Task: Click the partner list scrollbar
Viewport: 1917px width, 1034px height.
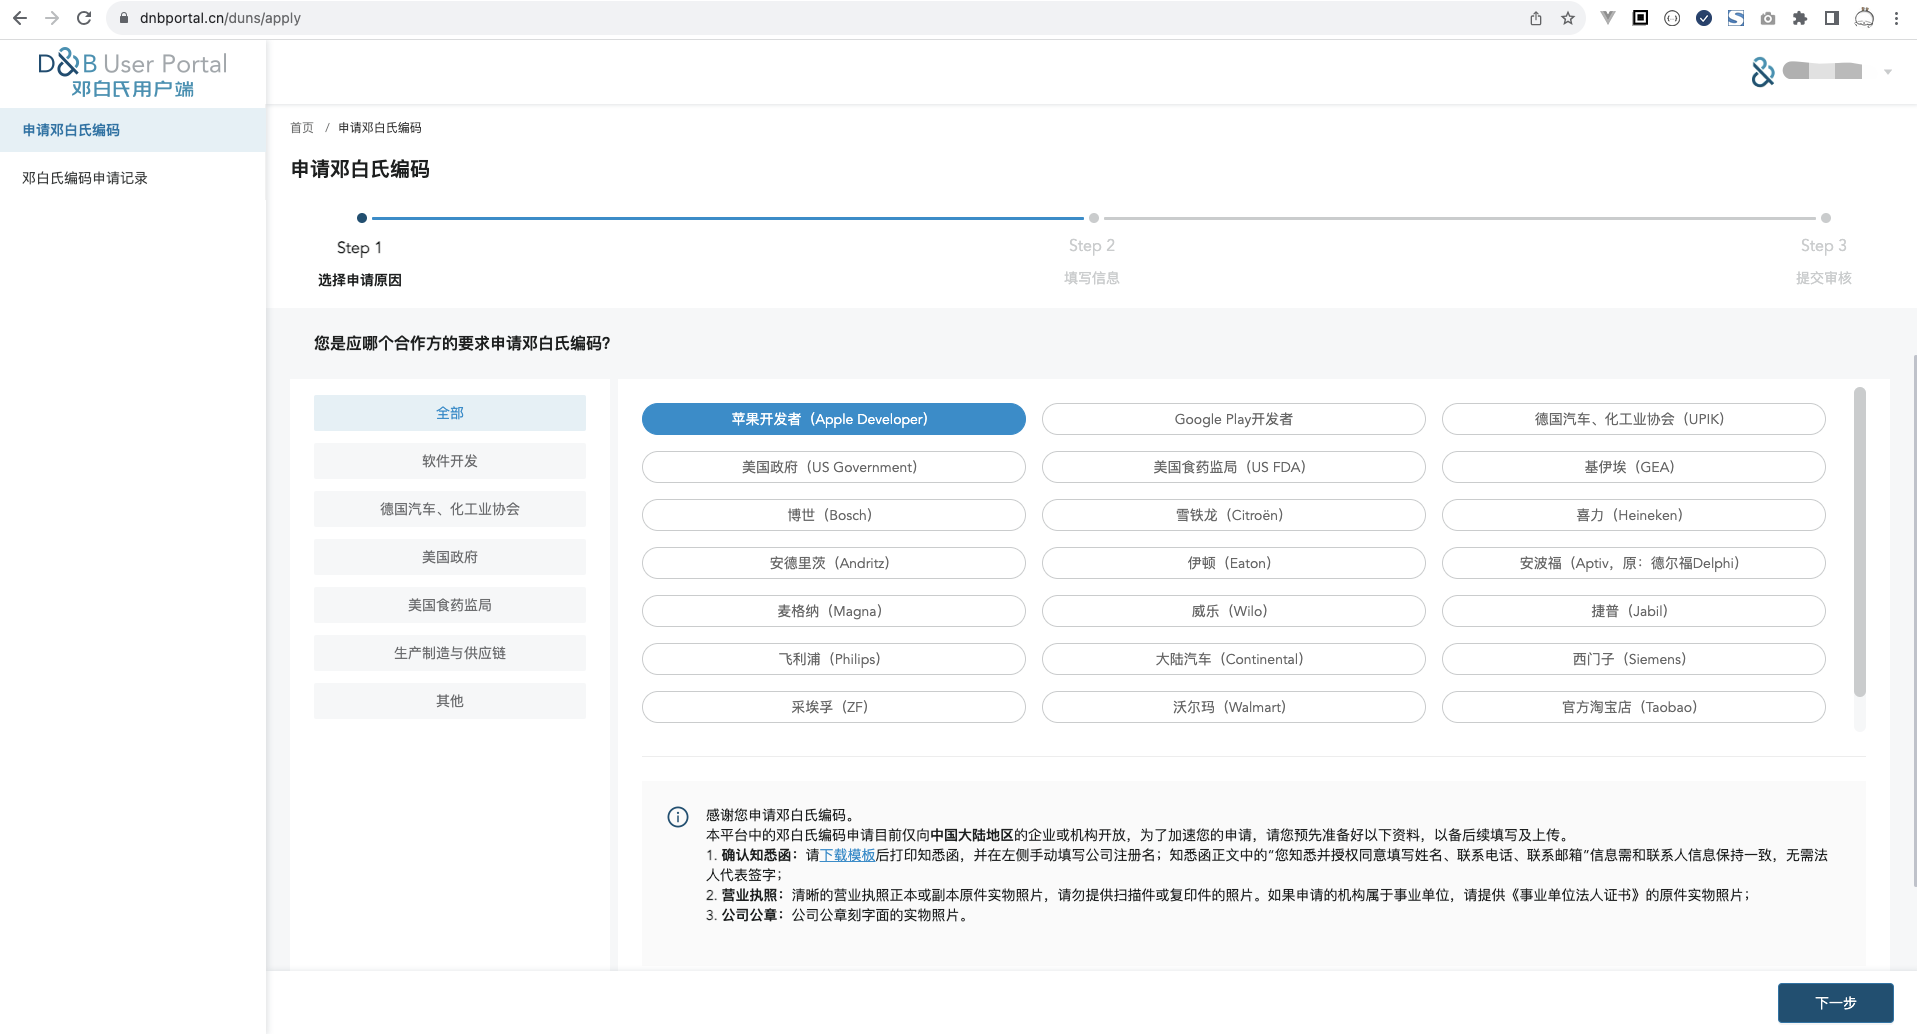Action: (x=1860, y=542)
